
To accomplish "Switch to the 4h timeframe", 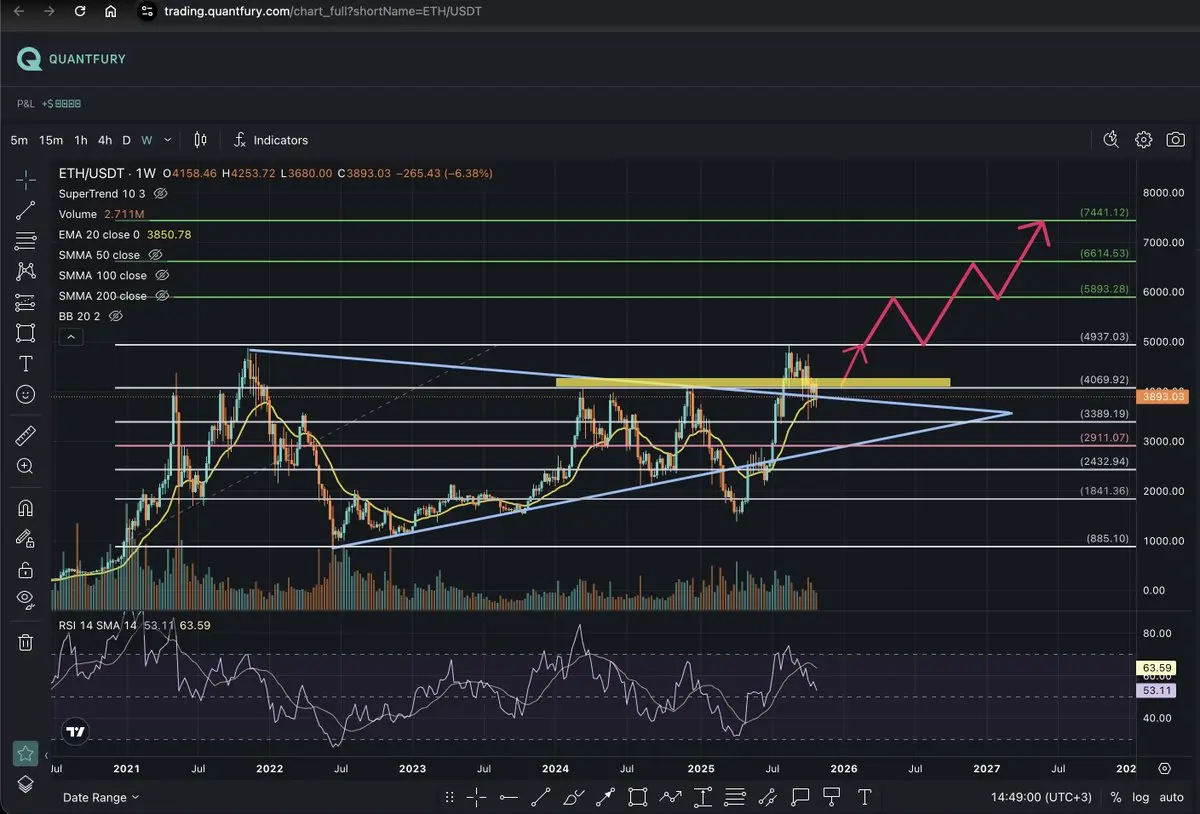I will tap(105, 140).
